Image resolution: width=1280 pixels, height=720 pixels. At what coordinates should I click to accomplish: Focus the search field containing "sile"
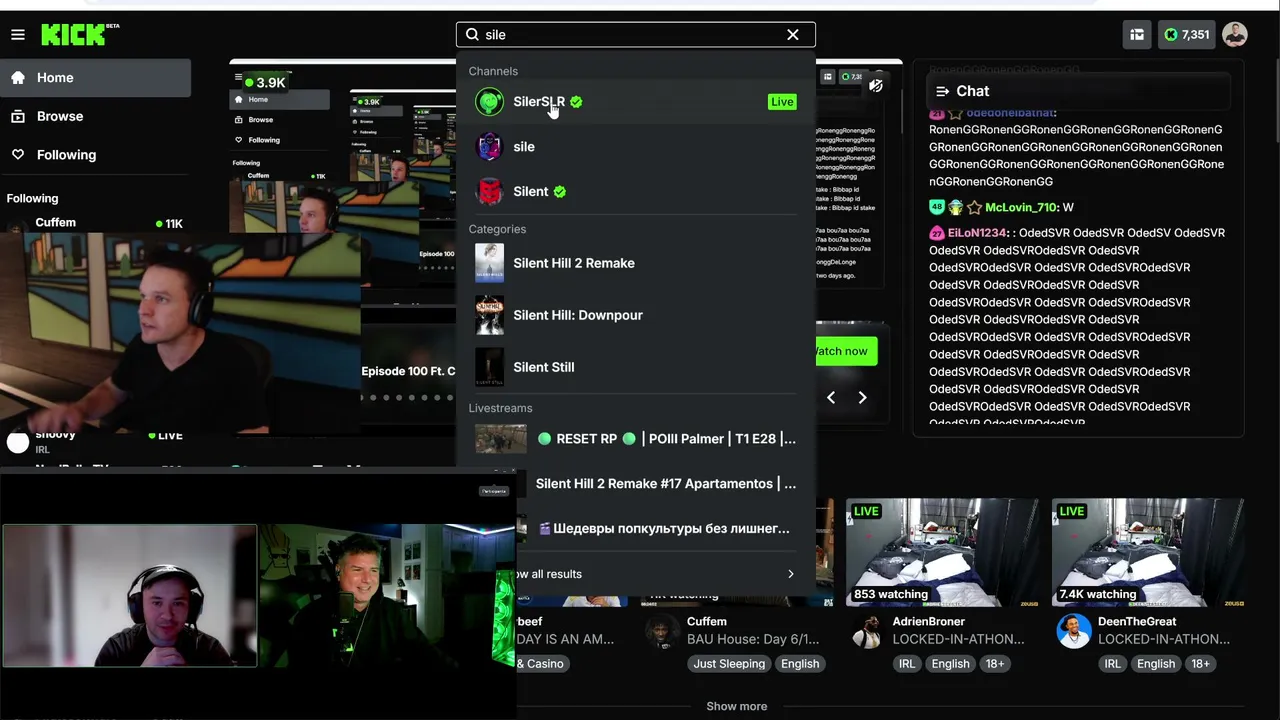(636, 35)
